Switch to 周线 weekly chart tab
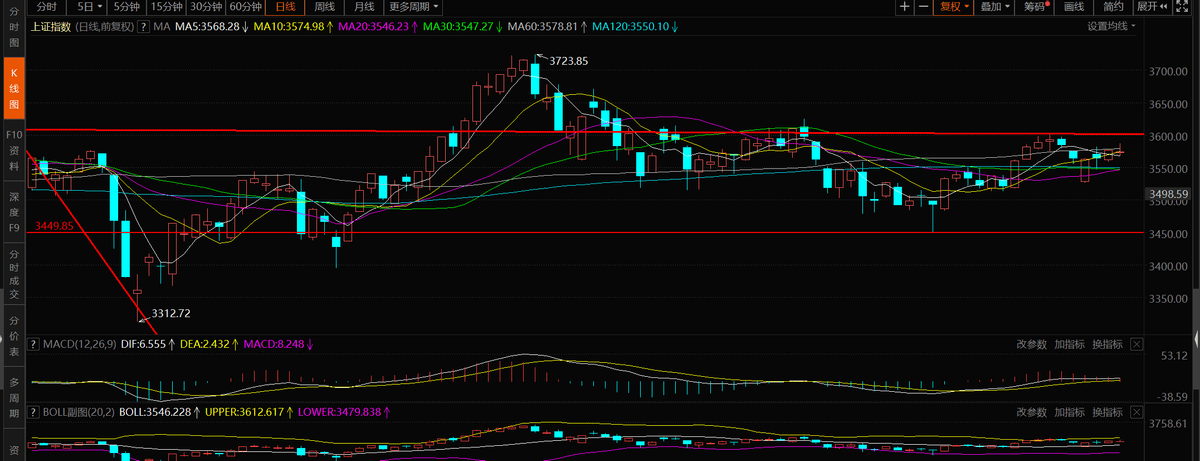1200x461 pixels. [324, 7]
